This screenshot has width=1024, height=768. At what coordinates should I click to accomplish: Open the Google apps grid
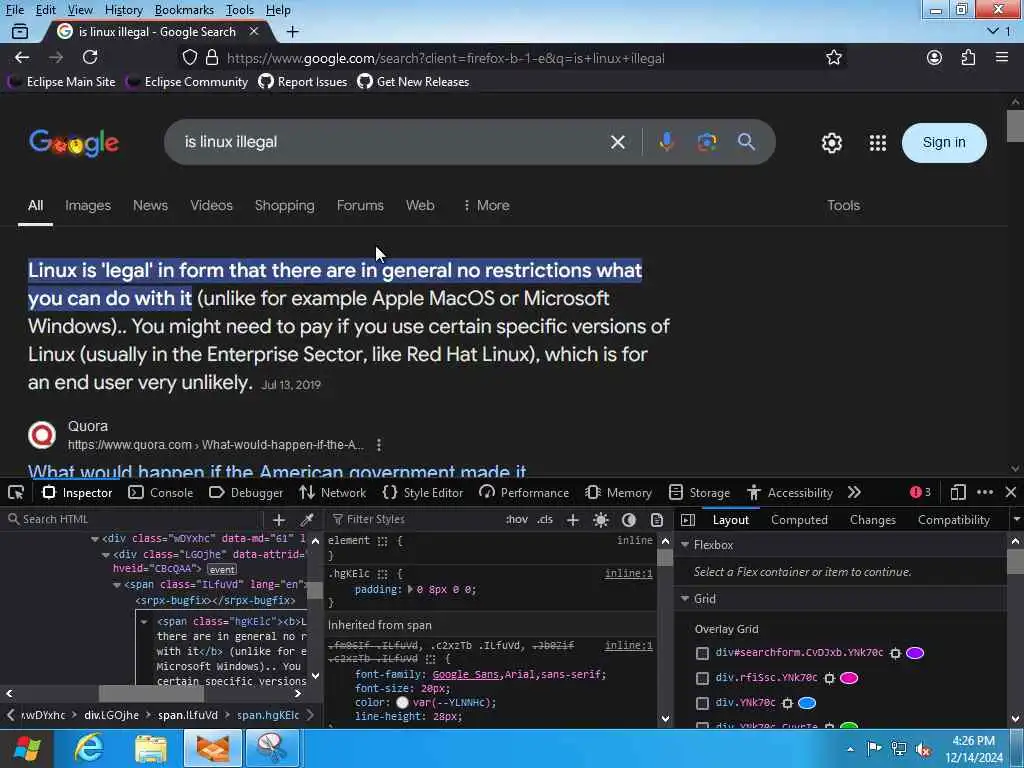878,143
